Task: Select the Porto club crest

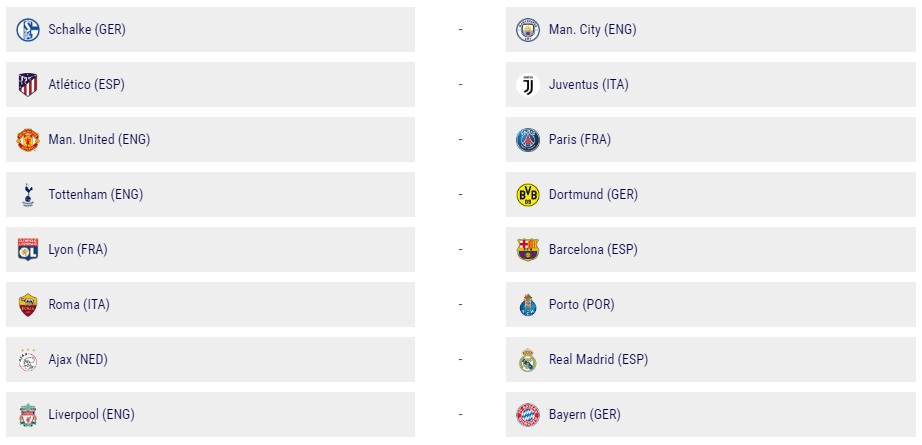Action: point(528,305)
